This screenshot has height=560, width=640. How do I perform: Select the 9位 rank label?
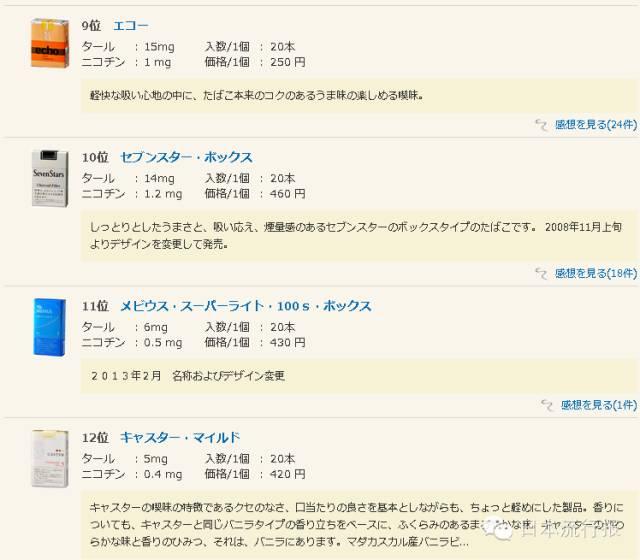pos(91,26)
